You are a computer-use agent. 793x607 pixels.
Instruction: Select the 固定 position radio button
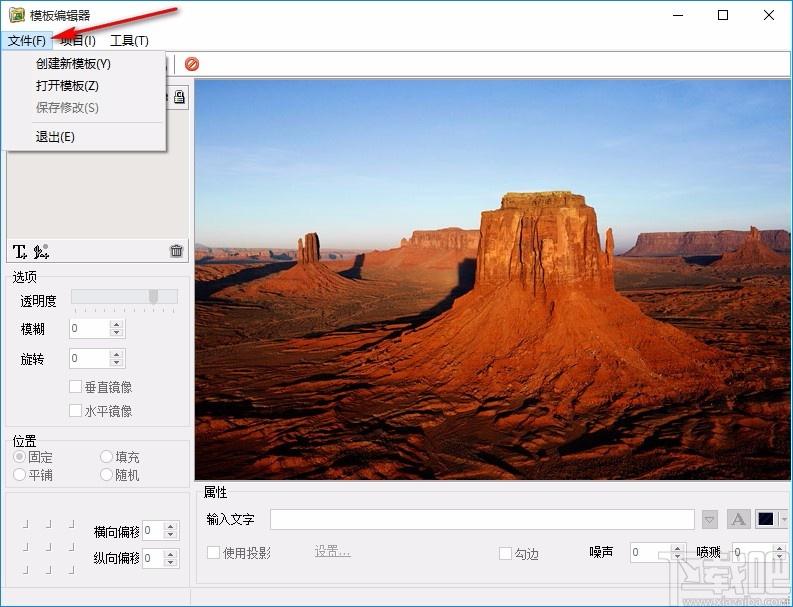(x=20, y=457)
